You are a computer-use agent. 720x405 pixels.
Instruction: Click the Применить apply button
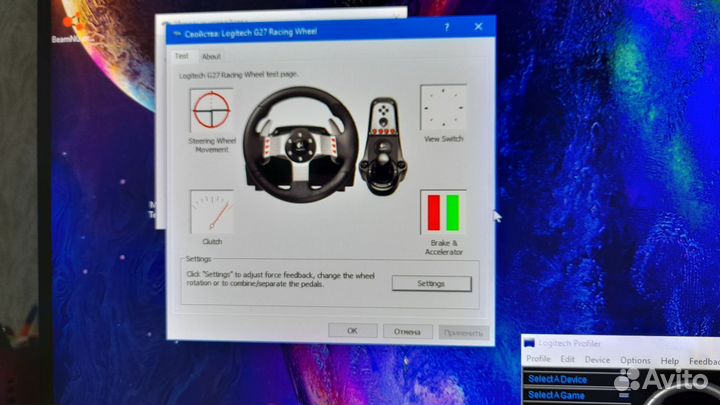(x=463, y=332)
